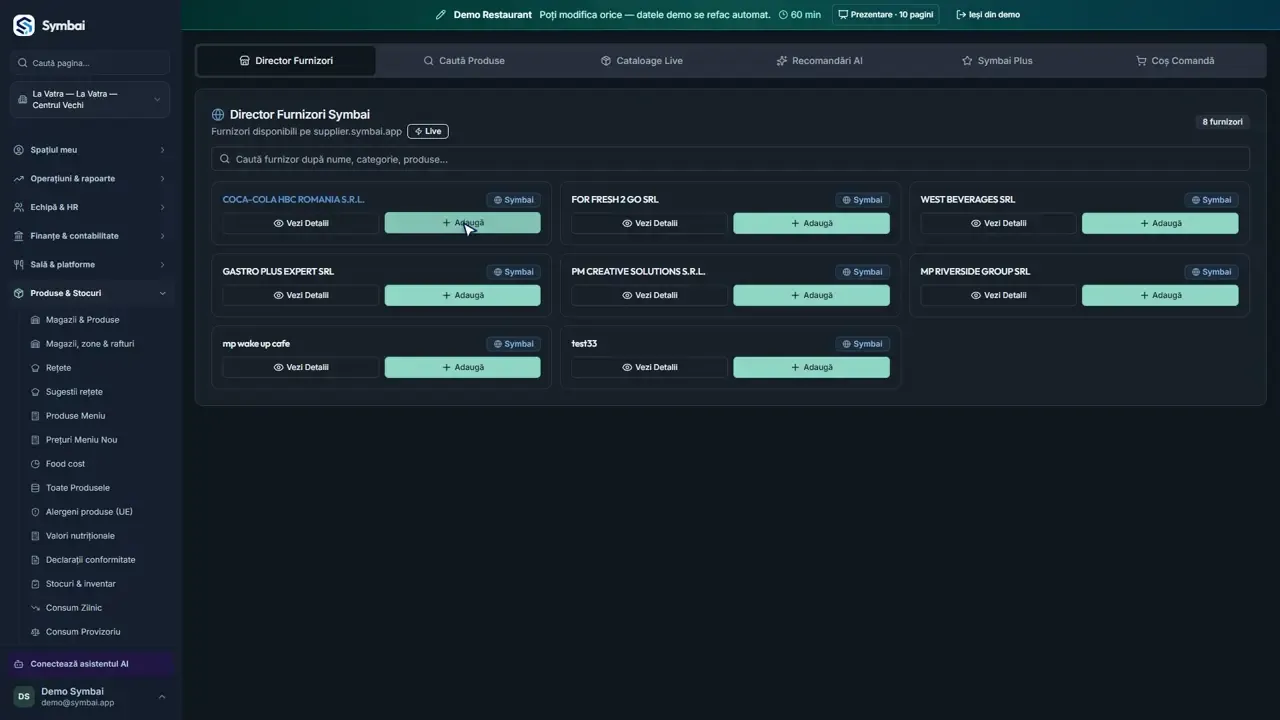
Task: Go to the Coș Comandă tab
Action: pos(1175,61)
